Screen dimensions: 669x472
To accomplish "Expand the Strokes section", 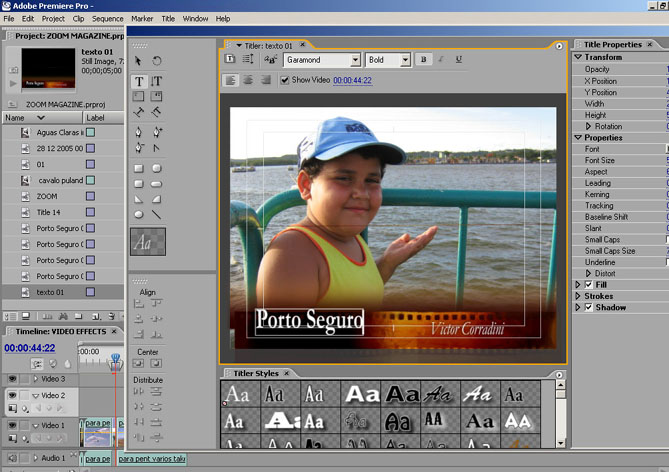I will click(578, 296).
